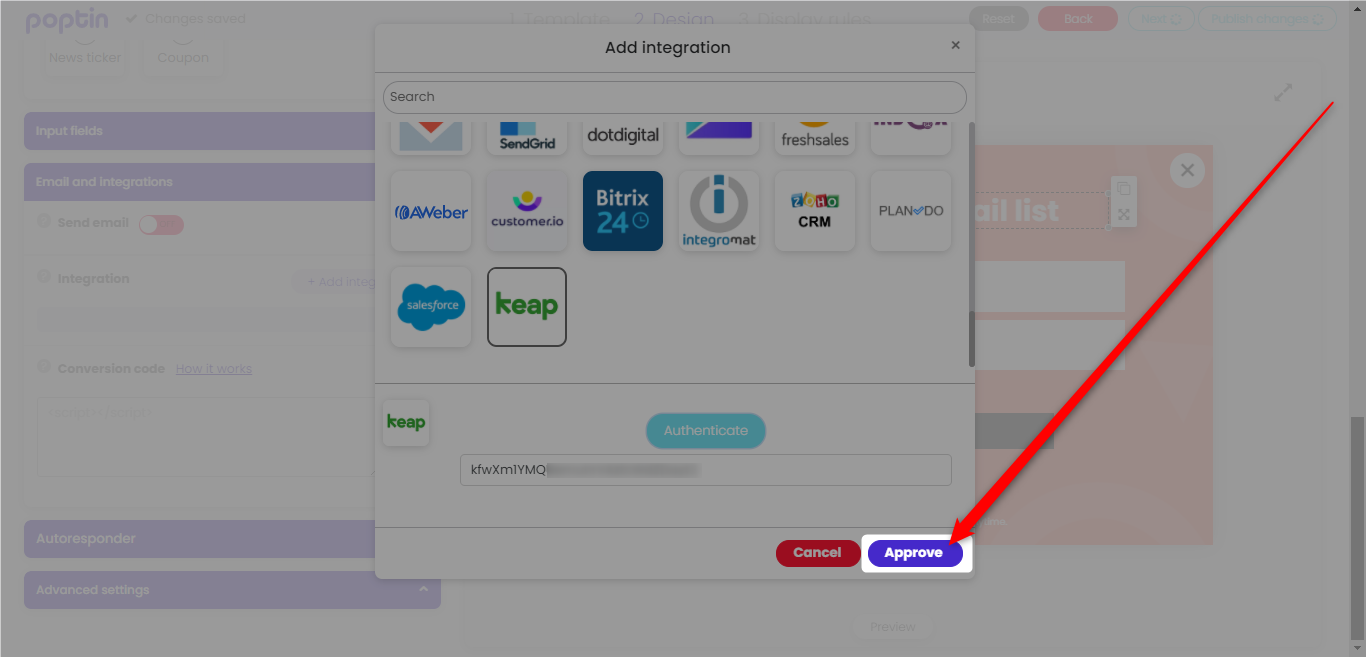Screen dimensions: 1366x657
Task: Click the Advanced settings chevron arrow
Action: click(x=423, y=589)
